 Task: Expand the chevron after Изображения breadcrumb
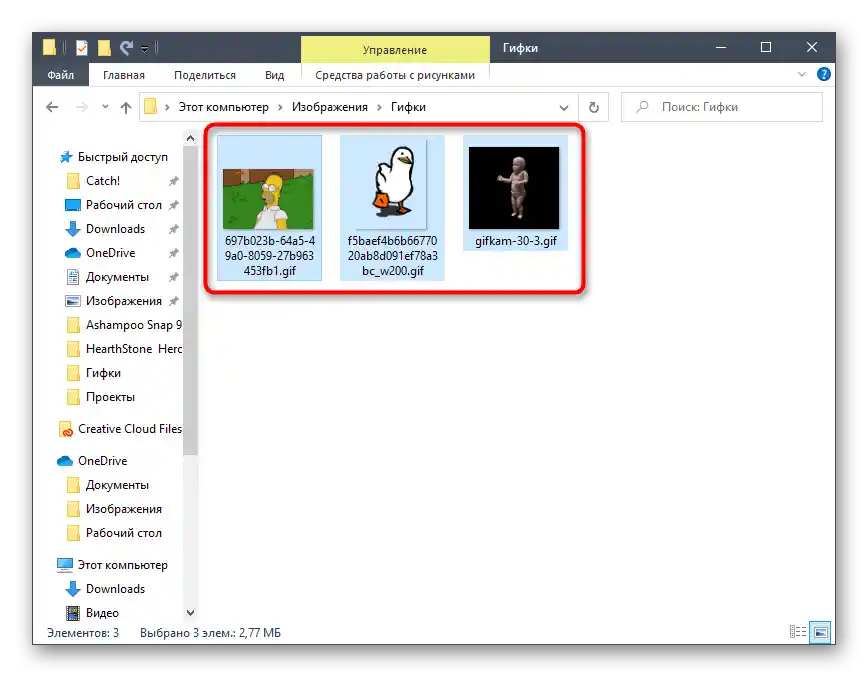[x=379, y=107]
